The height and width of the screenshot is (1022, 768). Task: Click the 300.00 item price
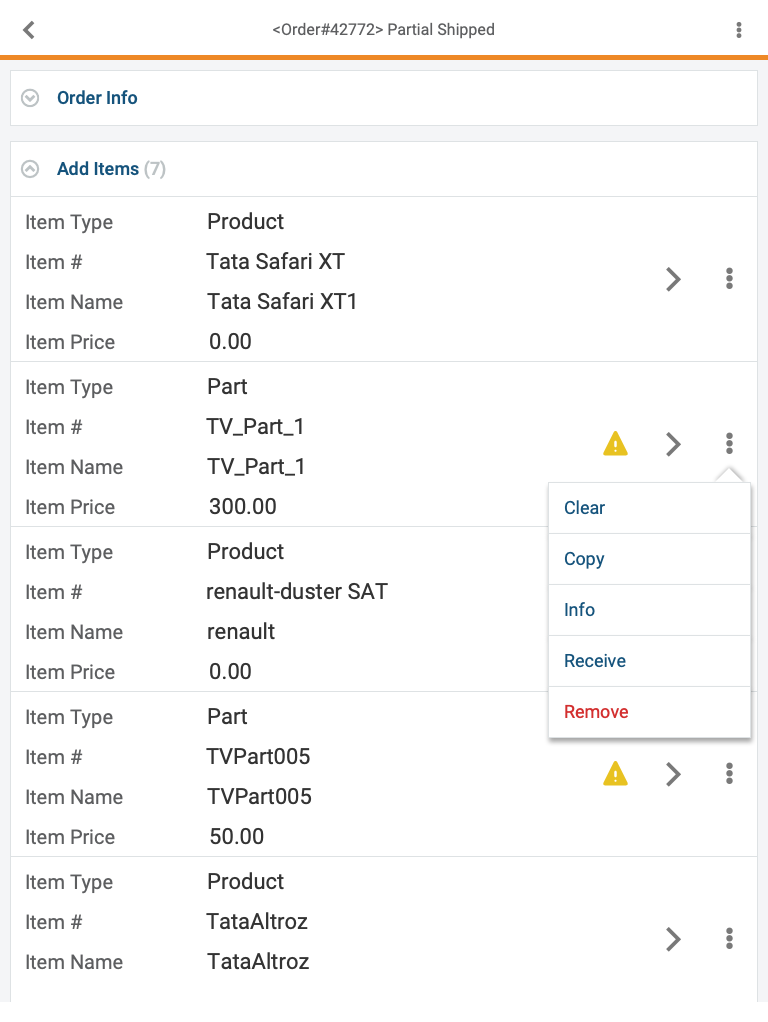click(243, 506)
